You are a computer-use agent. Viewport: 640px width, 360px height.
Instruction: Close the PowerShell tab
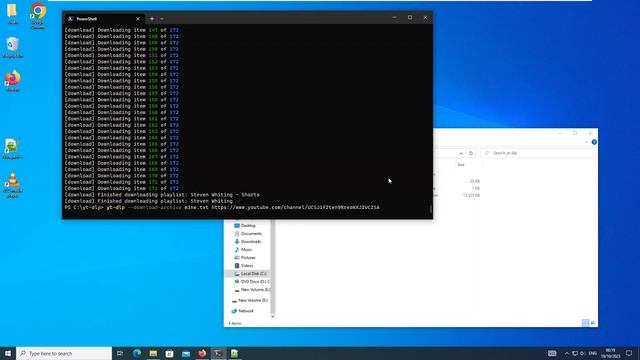[138, 19]
